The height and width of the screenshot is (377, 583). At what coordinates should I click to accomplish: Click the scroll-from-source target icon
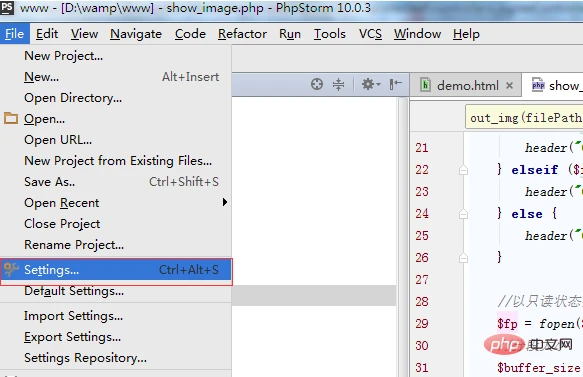[317, 84]
